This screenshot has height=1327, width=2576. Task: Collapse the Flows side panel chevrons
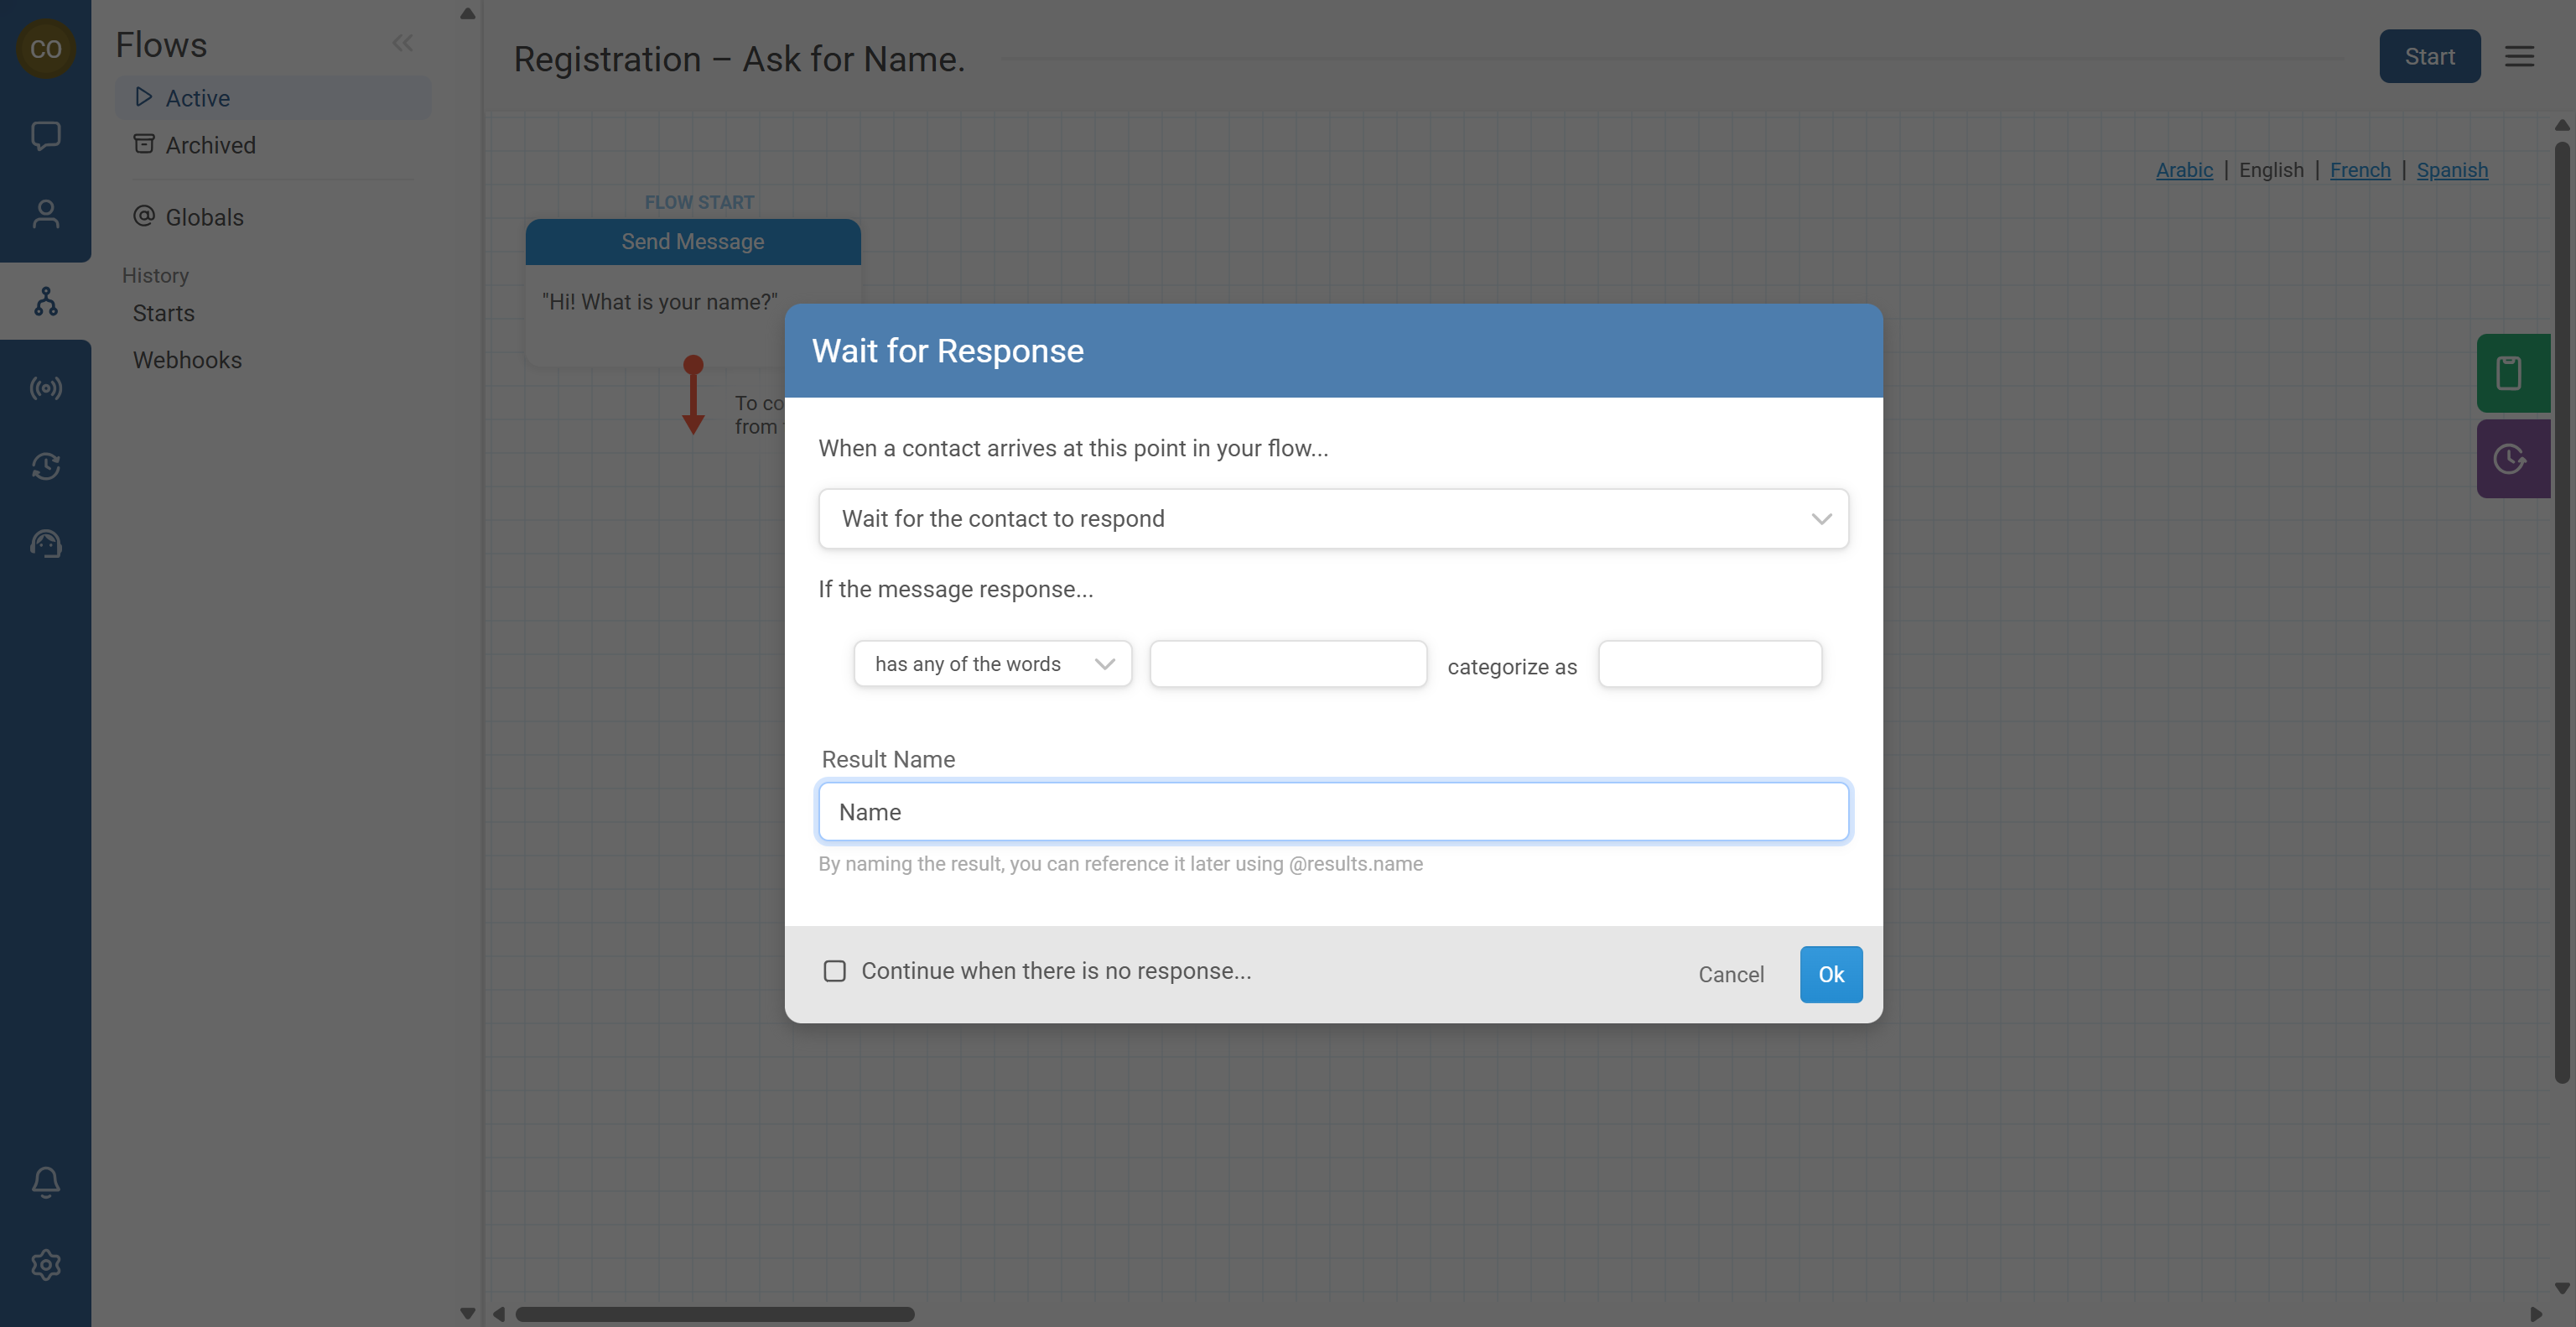[402, 43]
